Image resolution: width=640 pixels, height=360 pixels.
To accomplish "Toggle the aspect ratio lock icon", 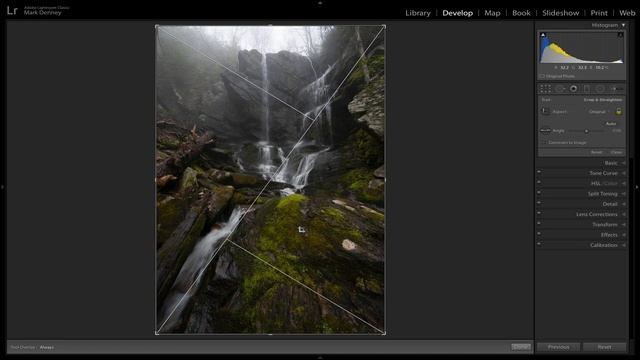I will coord(619,111).
